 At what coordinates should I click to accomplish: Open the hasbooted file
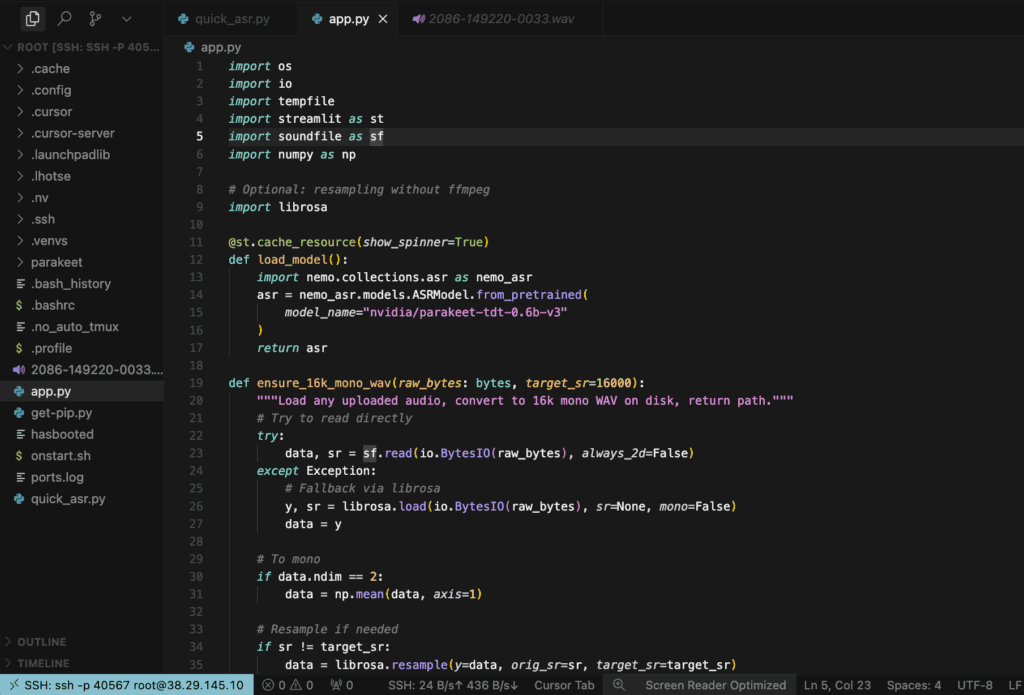[x=82, y=434]
